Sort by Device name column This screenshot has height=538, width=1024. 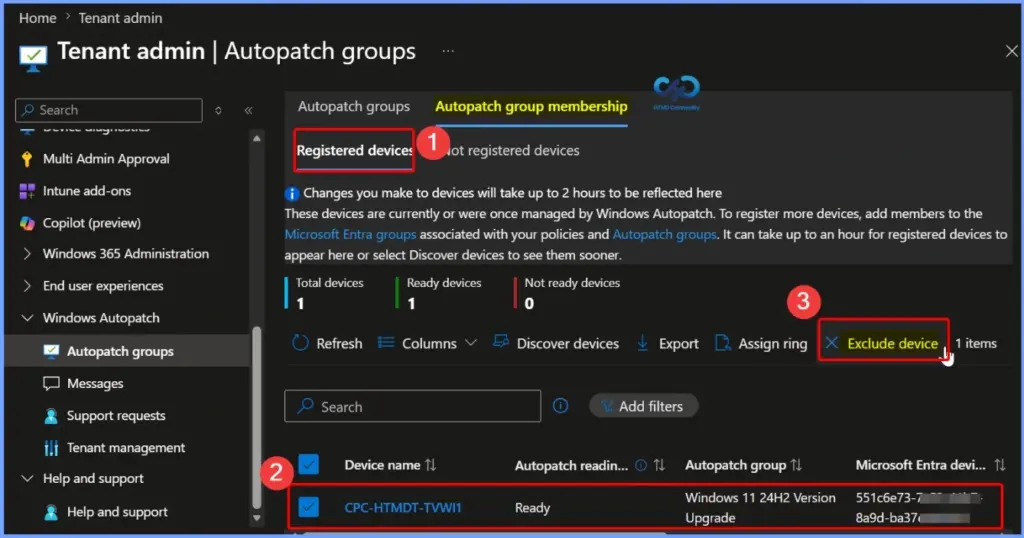click(x=390, y=465)
